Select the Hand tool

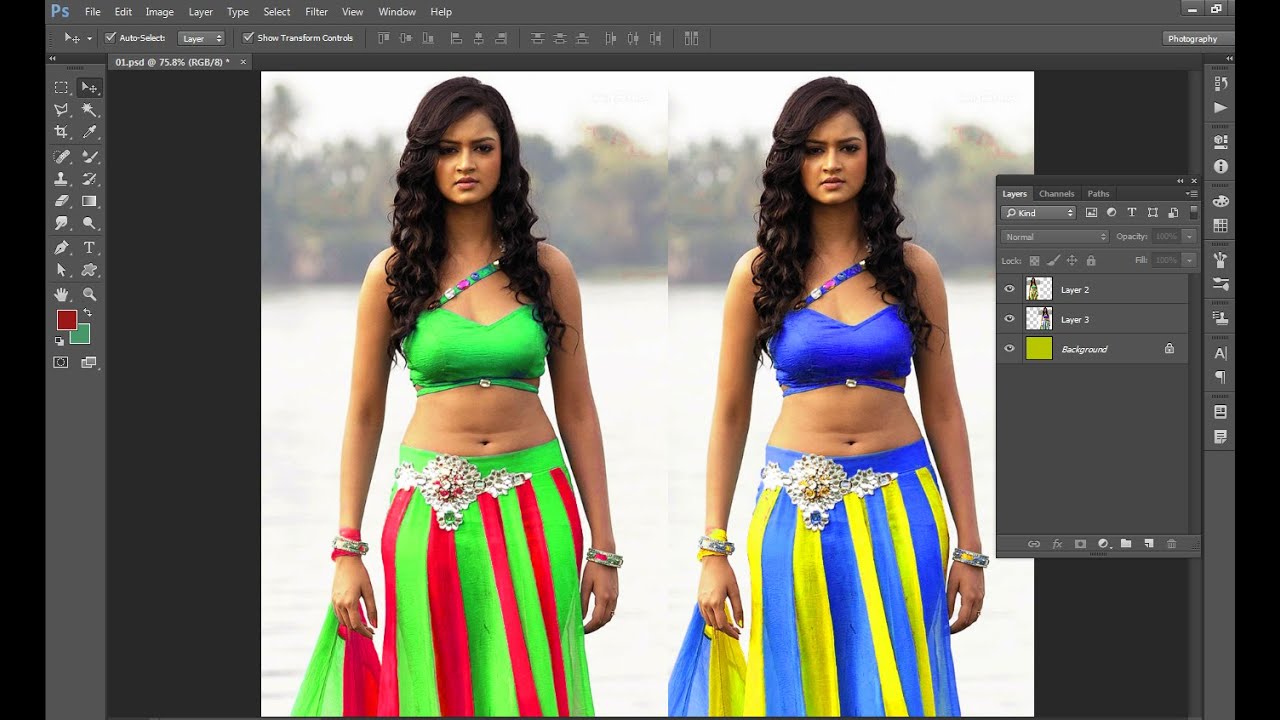pyautogui.click(x=61, y=294)
